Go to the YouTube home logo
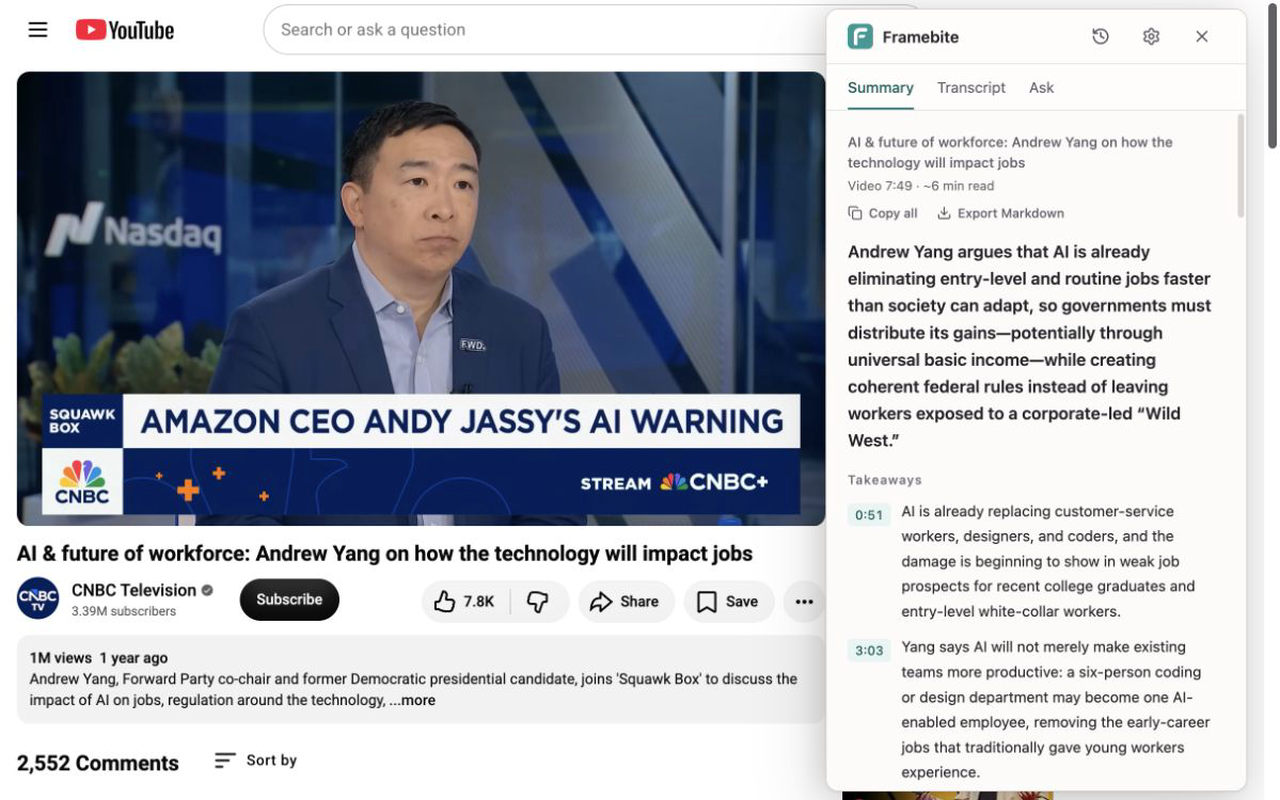Screen dimensions: 1280x800 coord(125,30)
